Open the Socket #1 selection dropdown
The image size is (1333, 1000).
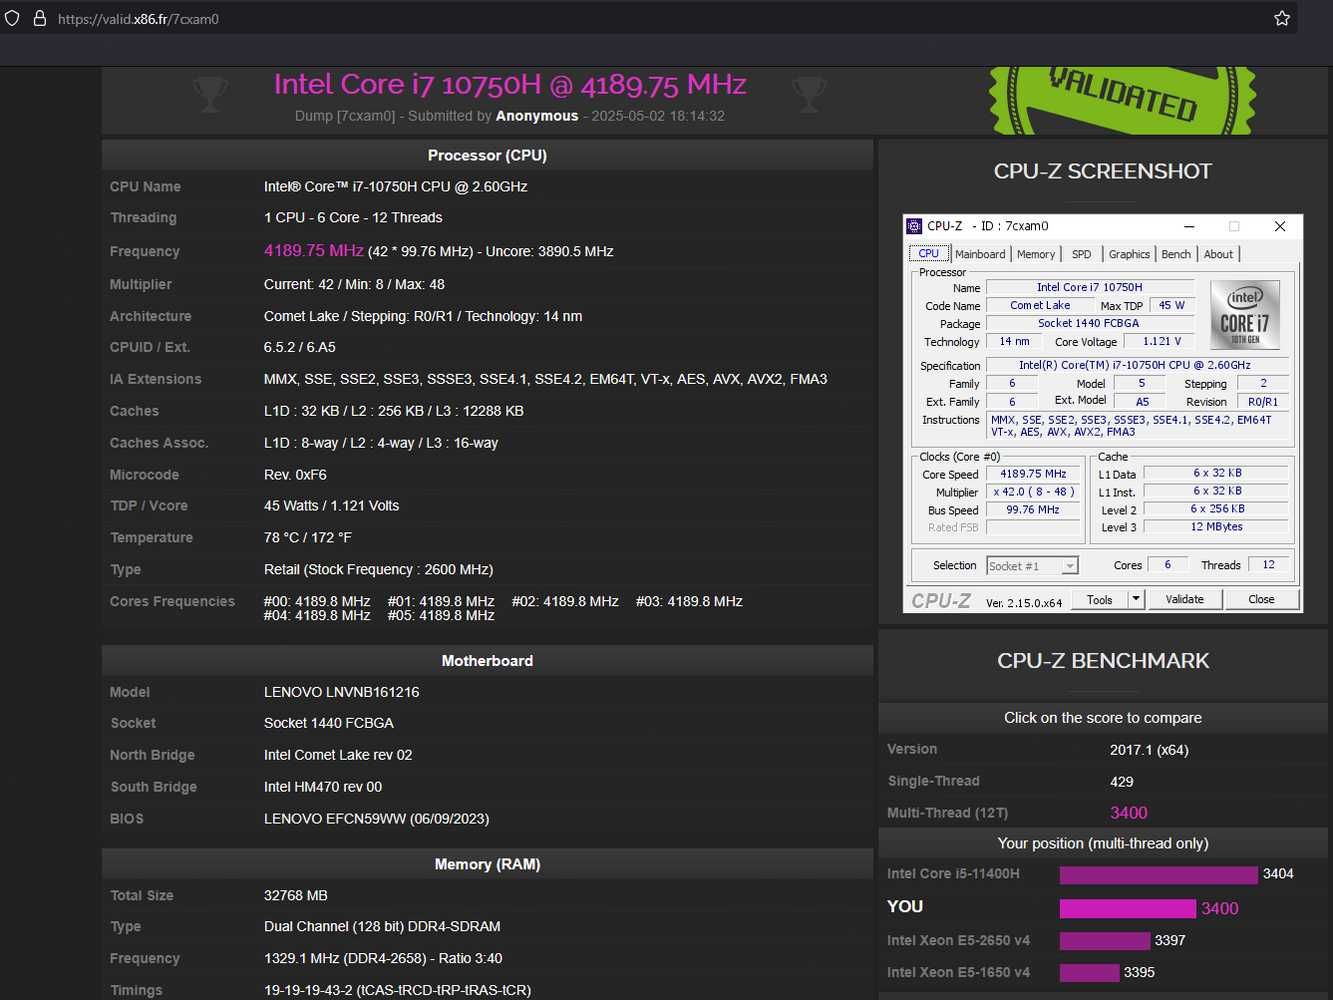(1032, 566)
